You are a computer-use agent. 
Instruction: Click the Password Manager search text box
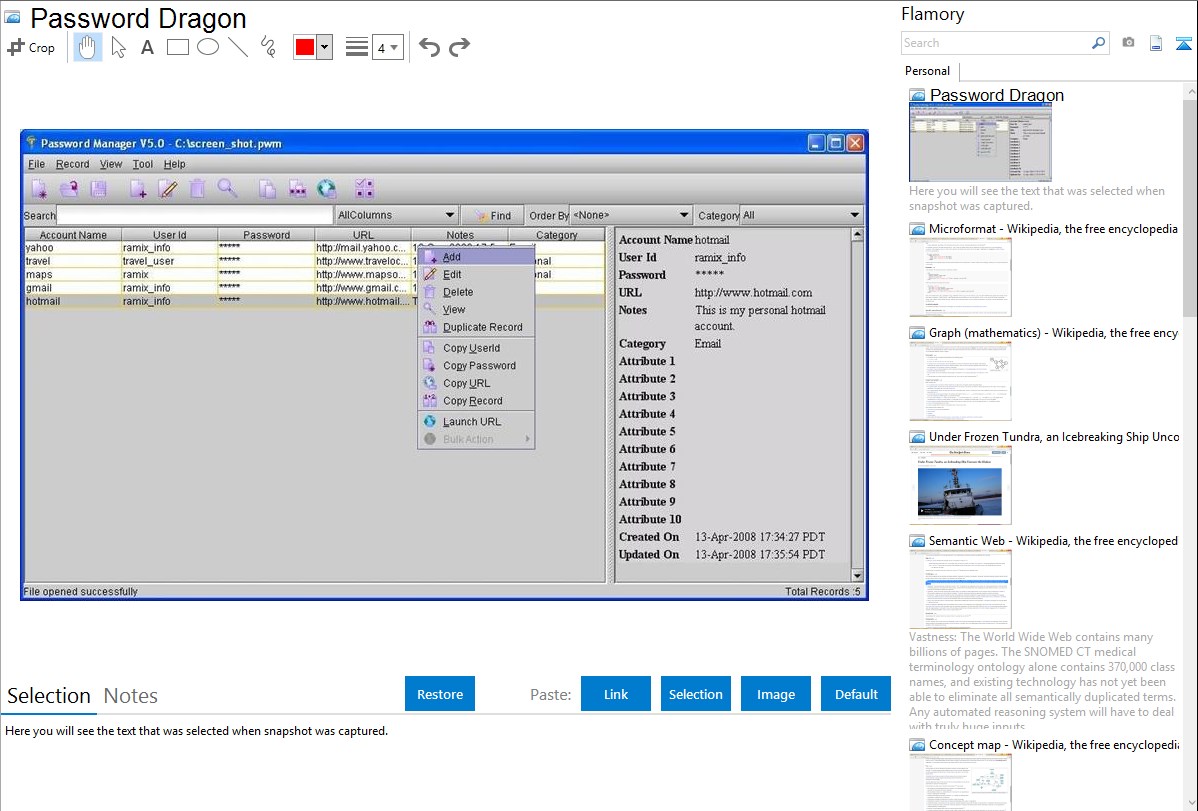[196, 215]
